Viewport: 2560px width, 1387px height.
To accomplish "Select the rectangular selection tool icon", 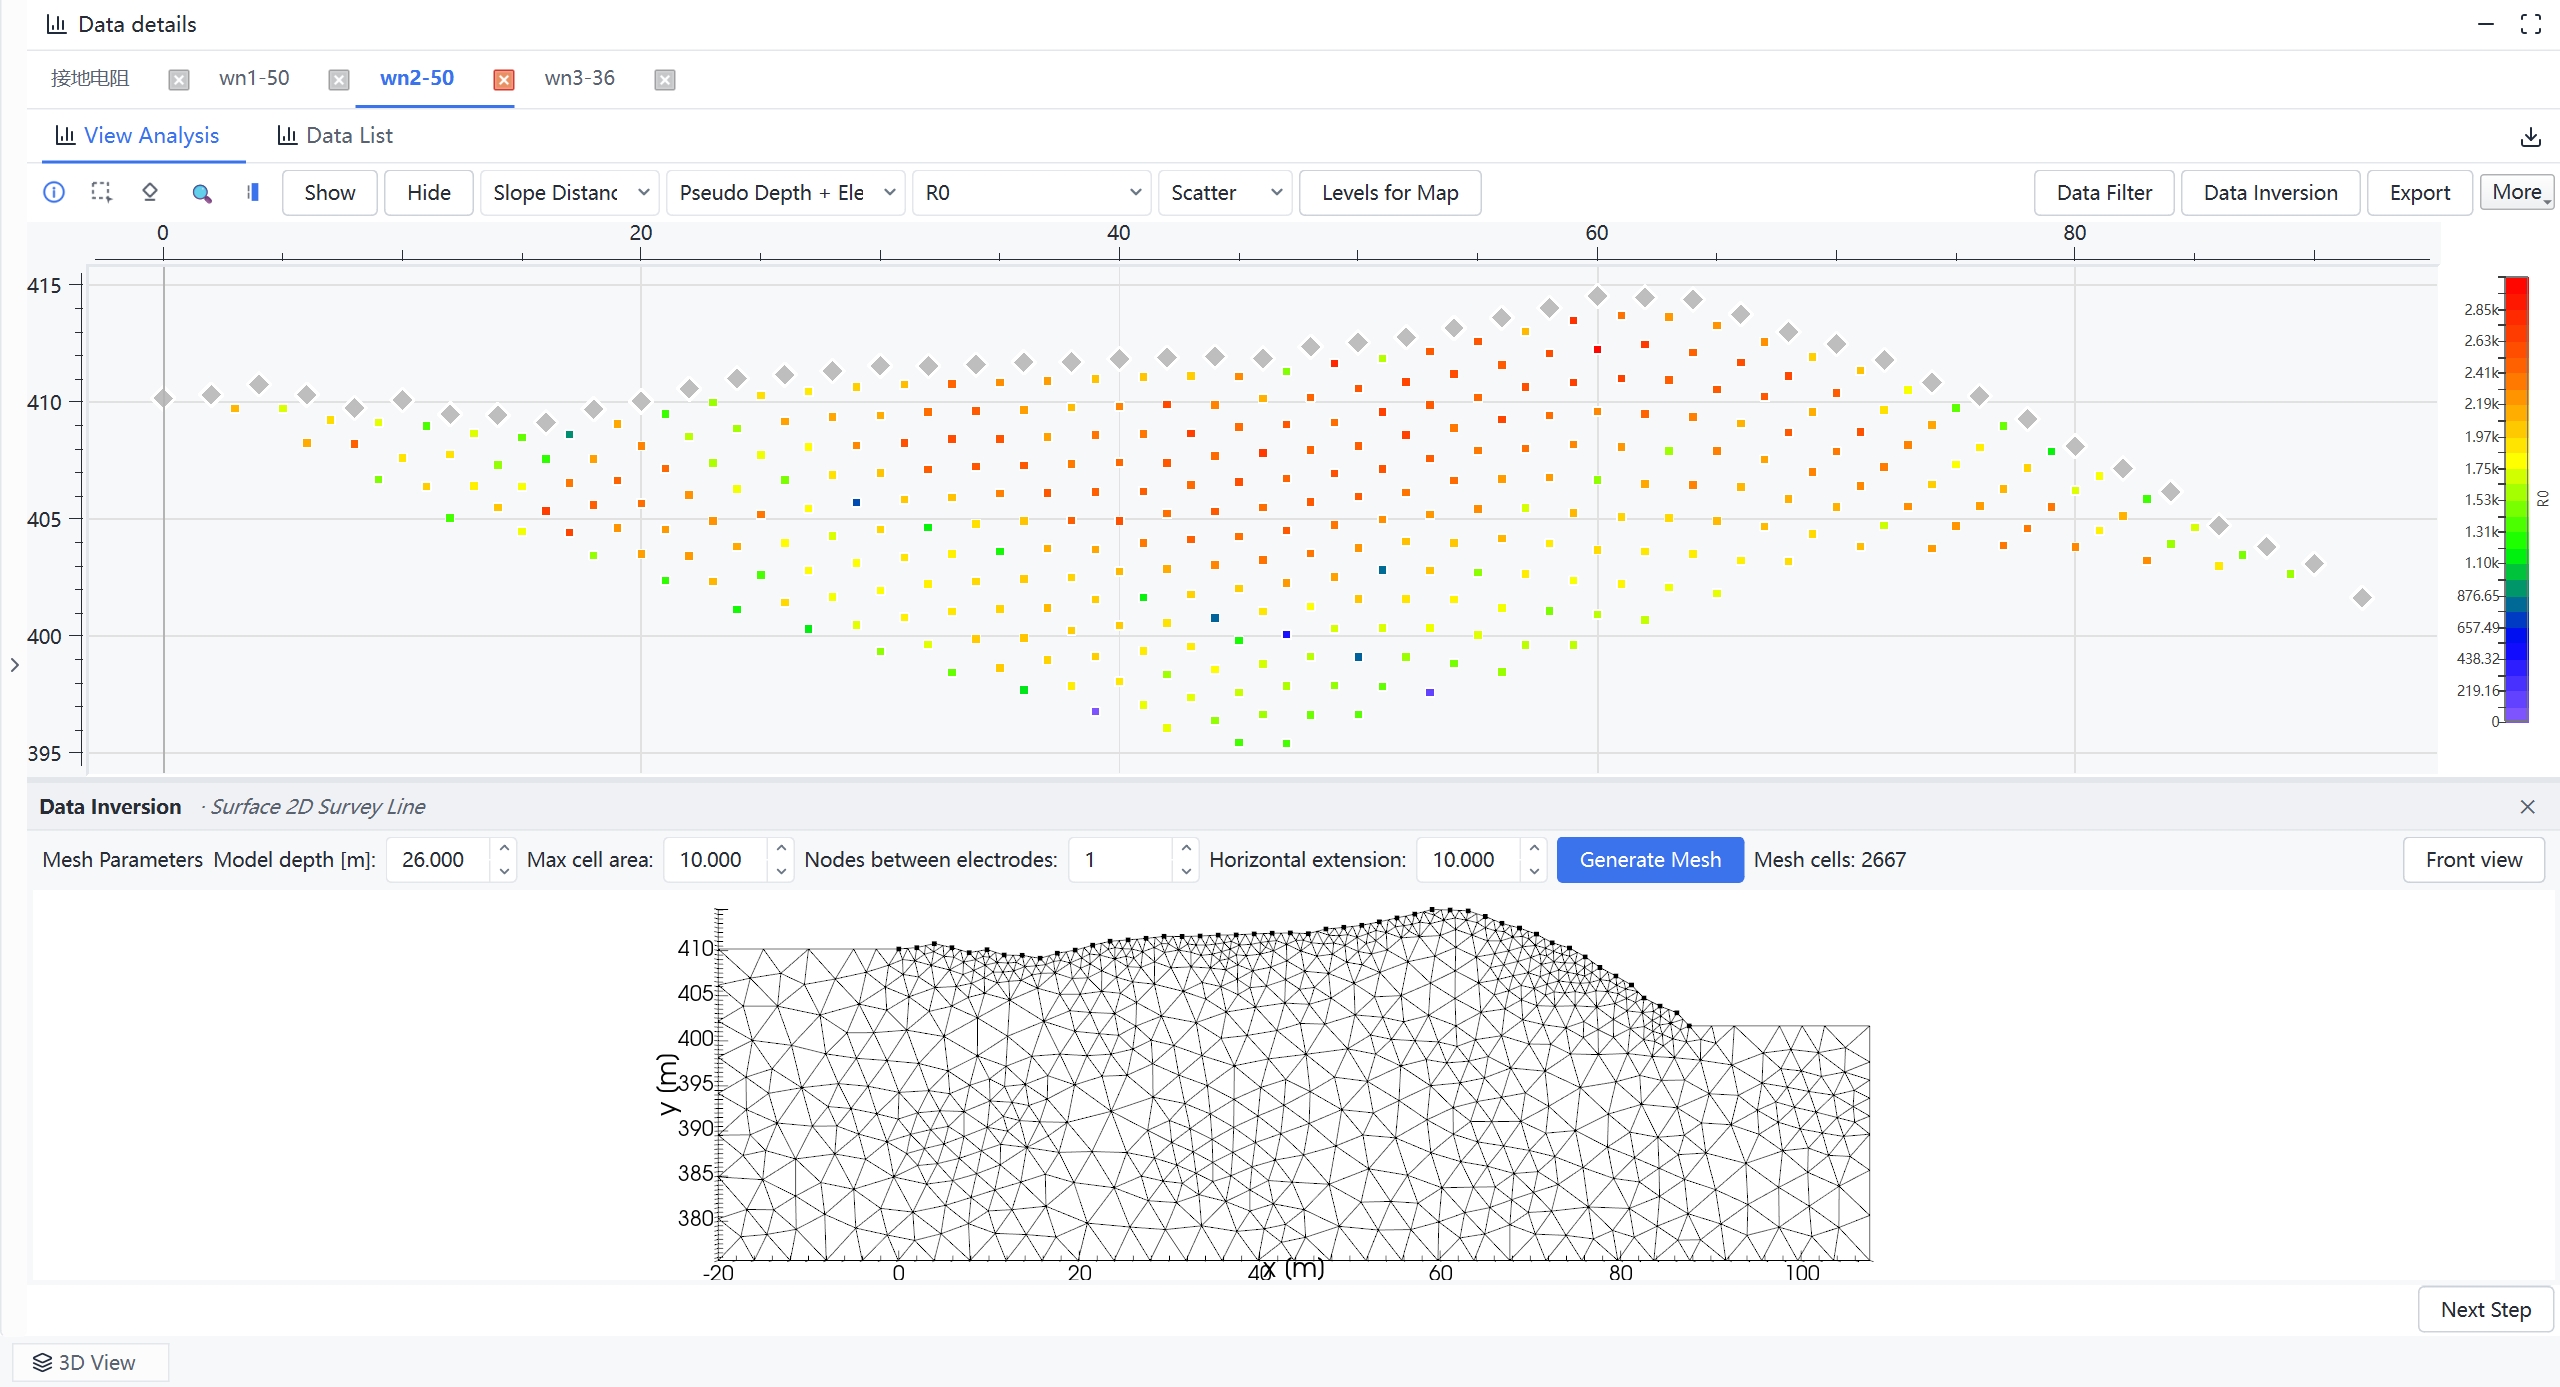I will coord(101,192).
